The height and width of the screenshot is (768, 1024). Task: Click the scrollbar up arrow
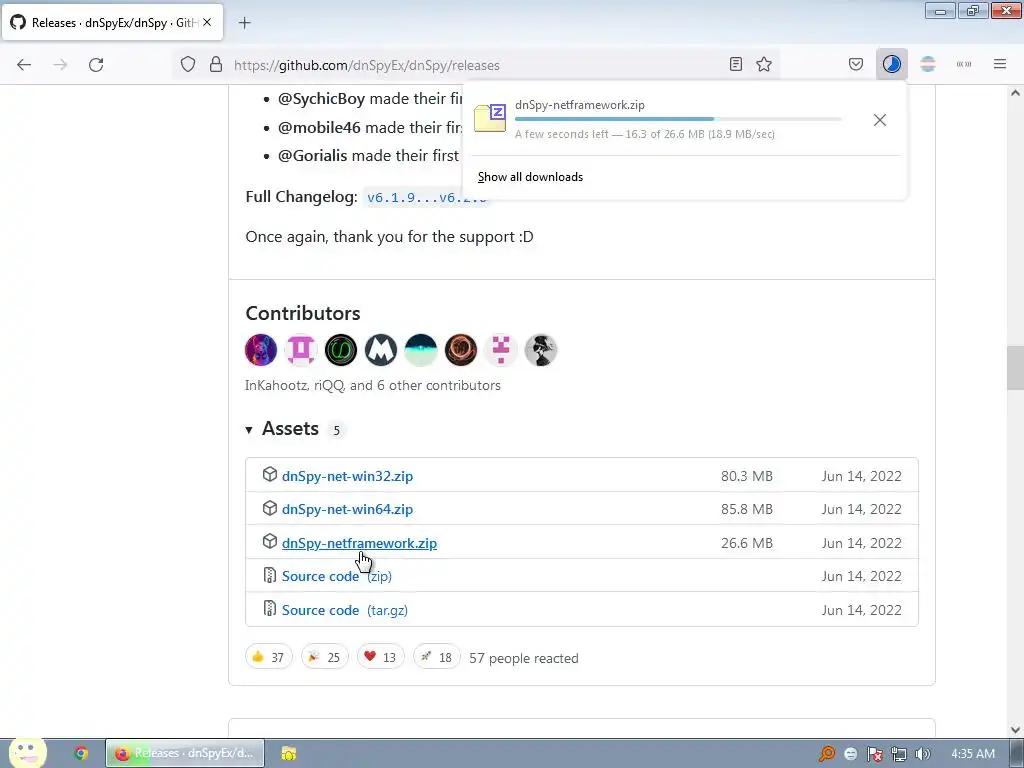(x=1015, y=93)
